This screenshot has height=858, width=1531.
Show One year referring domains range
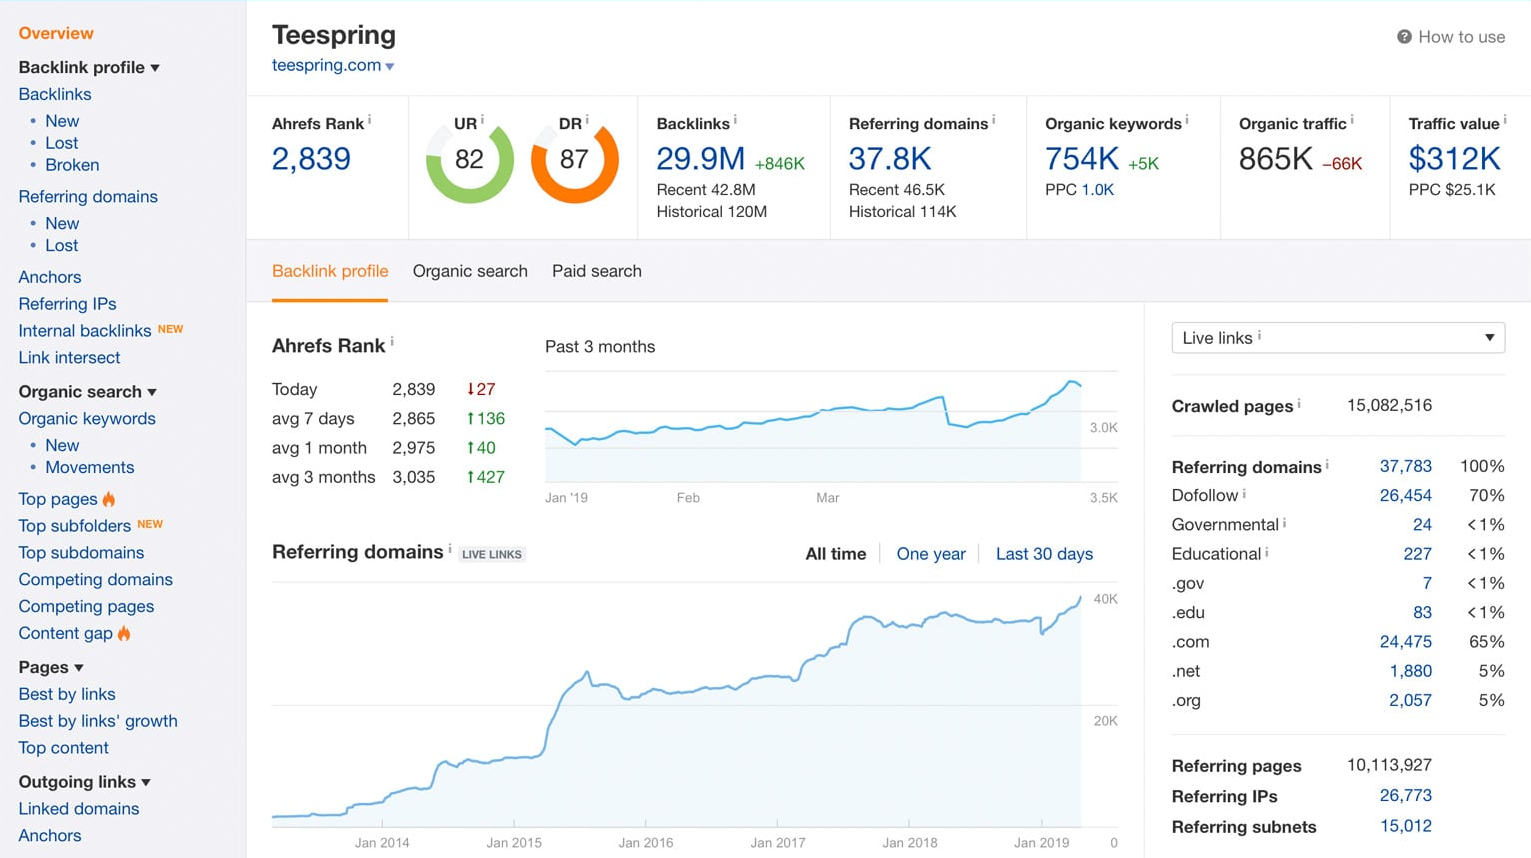coord(931,554)
